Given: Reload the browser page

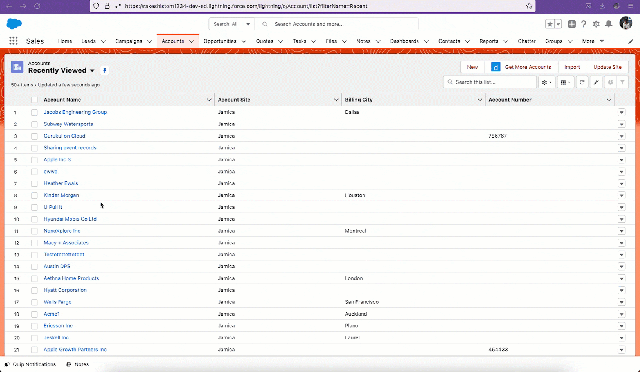Looking at the screenshot, I should click(37, 6).
